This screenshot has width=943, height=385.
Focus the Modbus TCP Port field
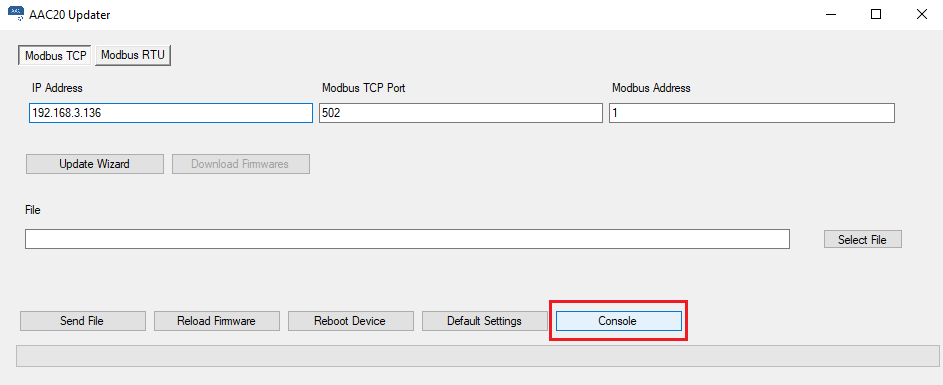tap(461, 113)
